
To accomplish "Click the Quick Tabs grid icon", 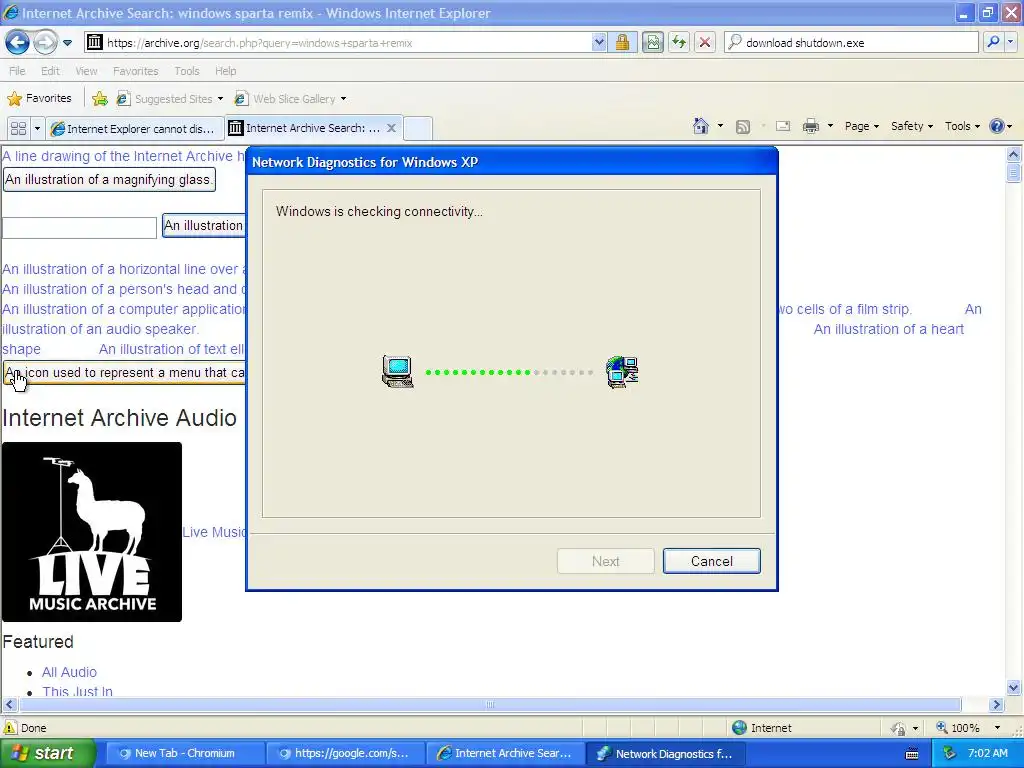I will [x=18, y=129].
